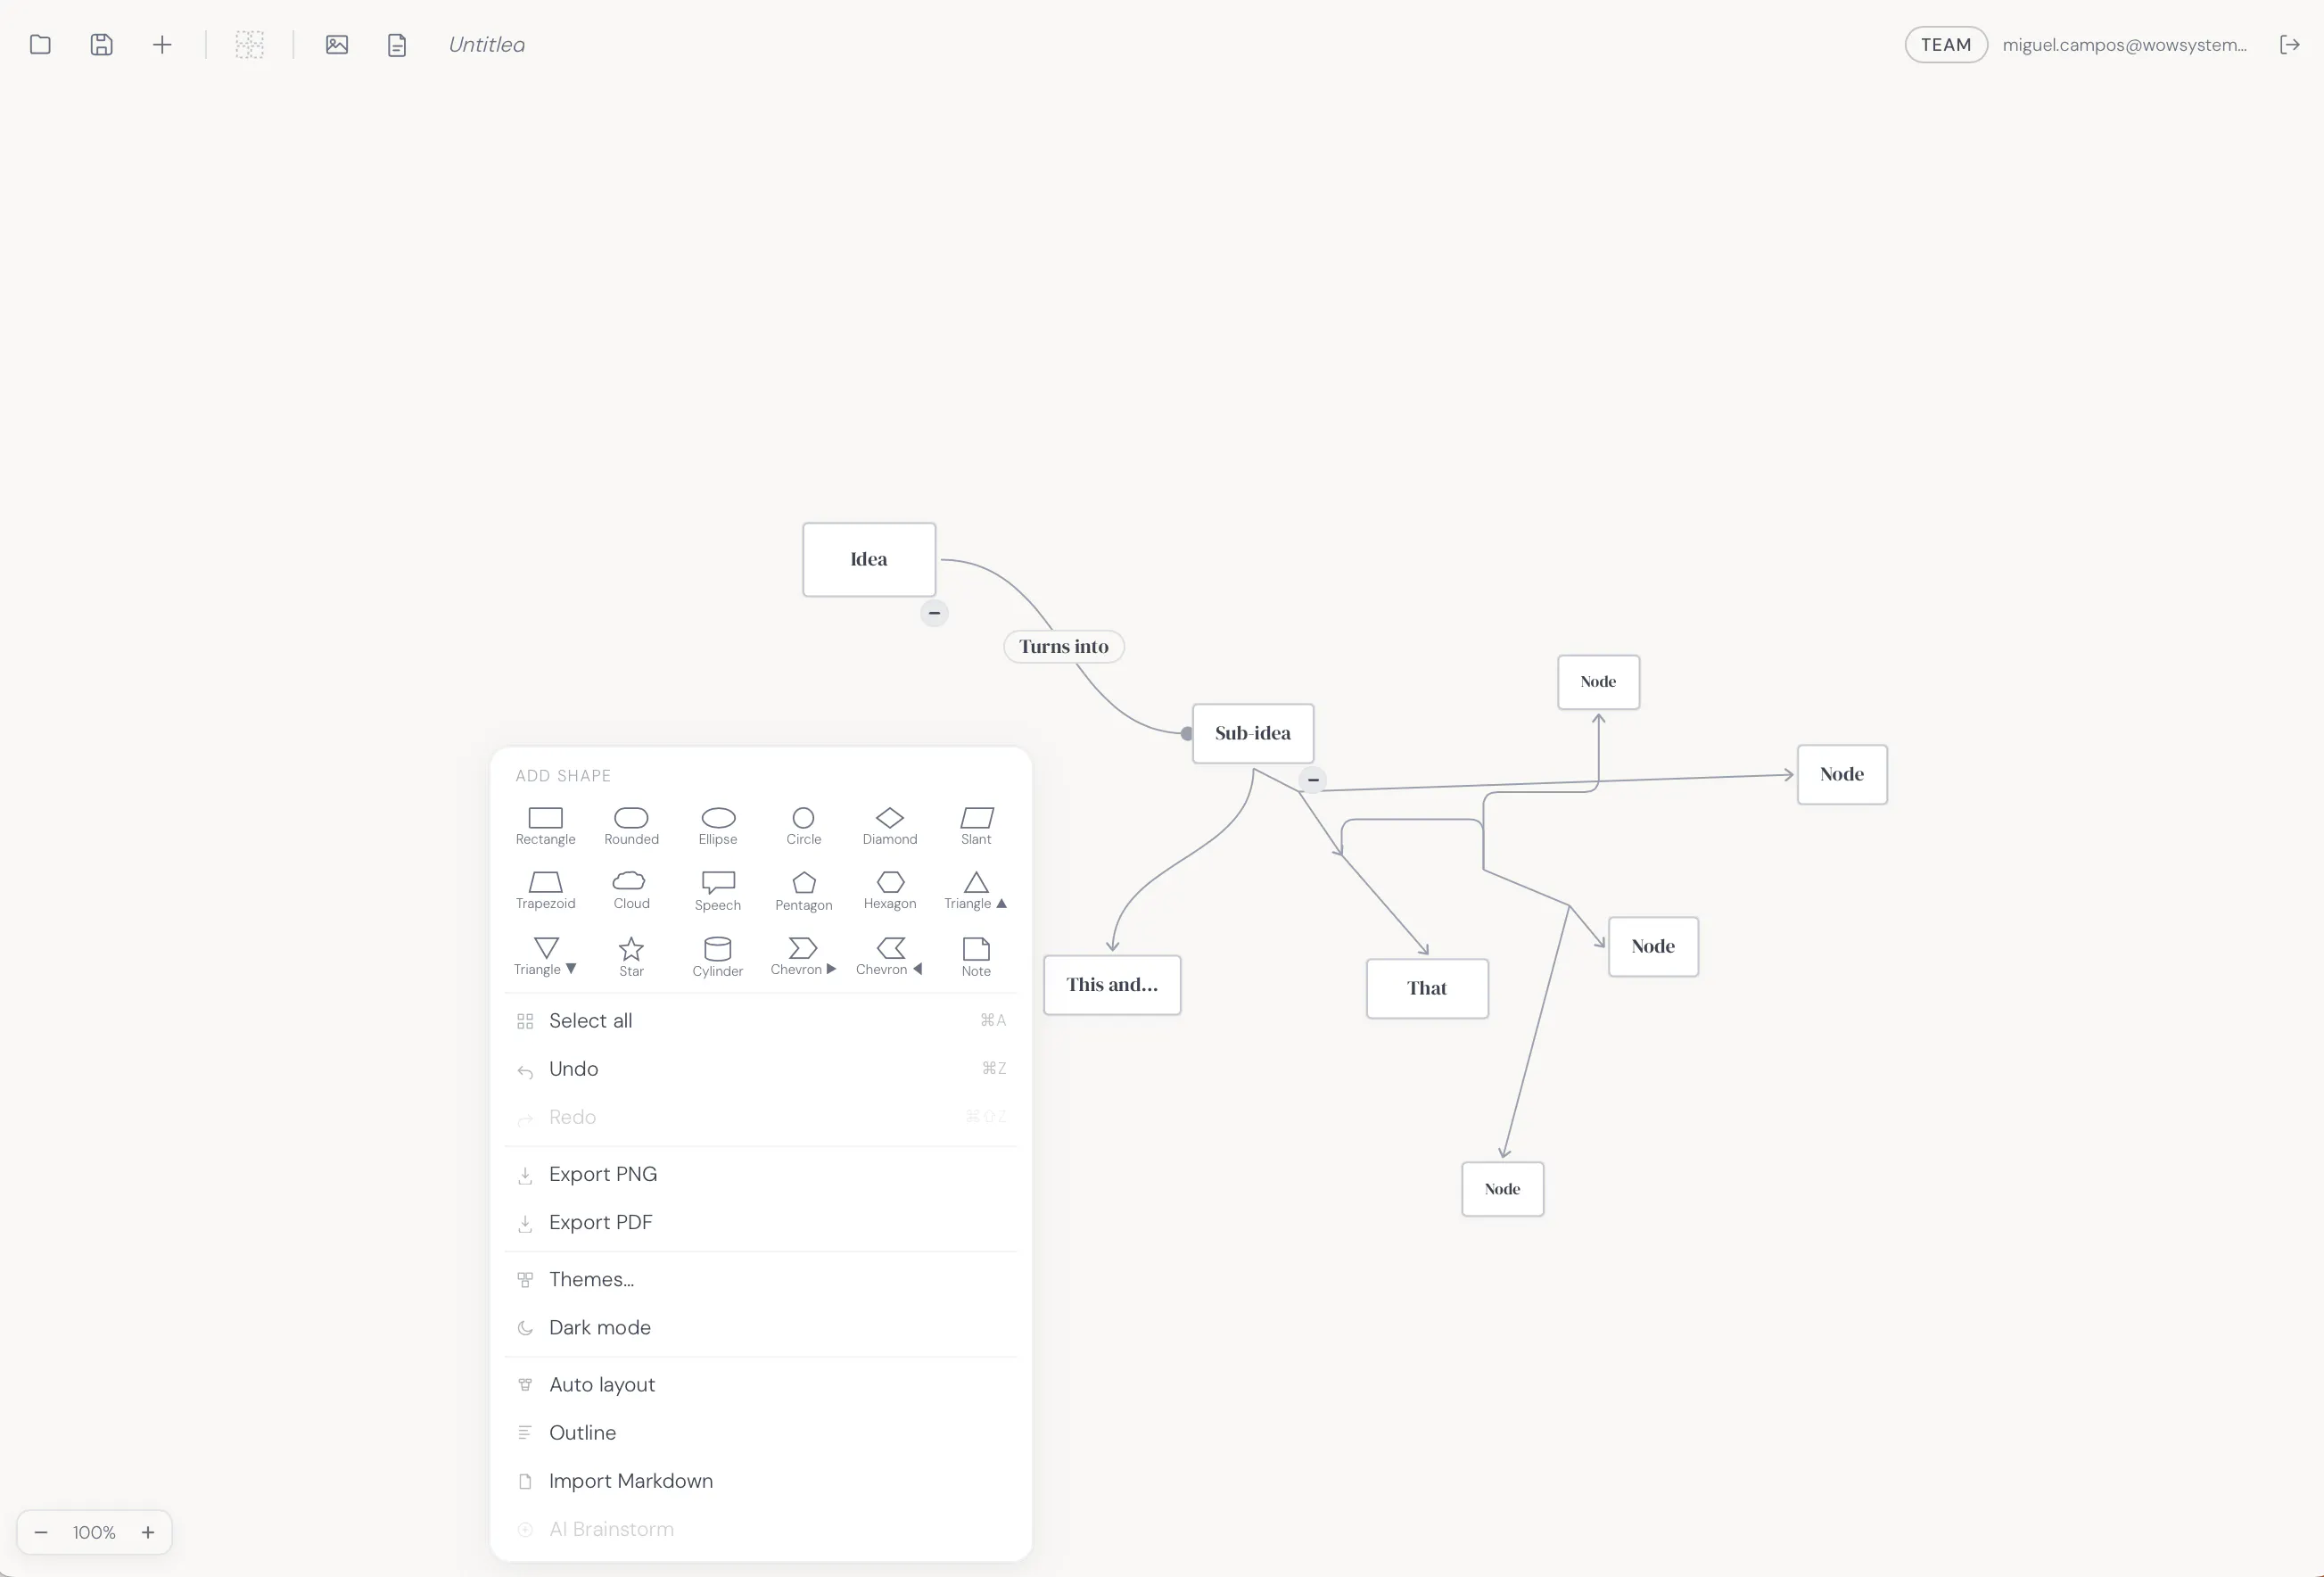Click zoom out minus button
This screenshot has height=1577, width=2324.
[41, 1532]
